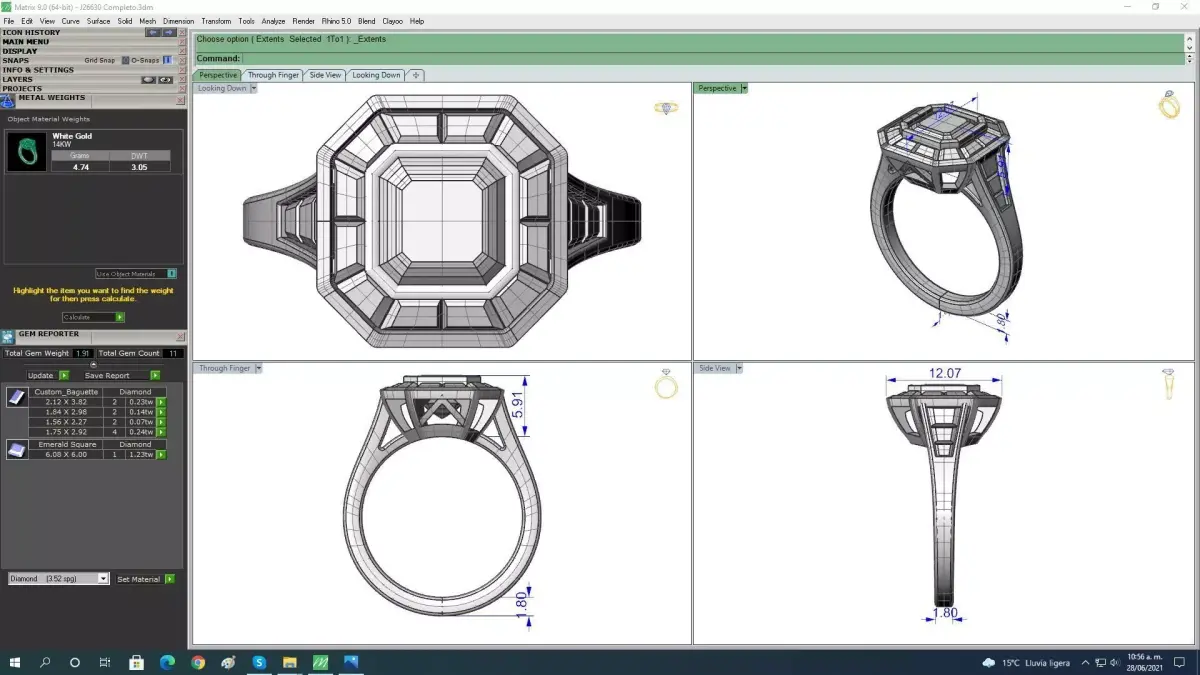
Task: Click green arrow for 6.08 X 6.00 row
Action: tap(160, 455)
